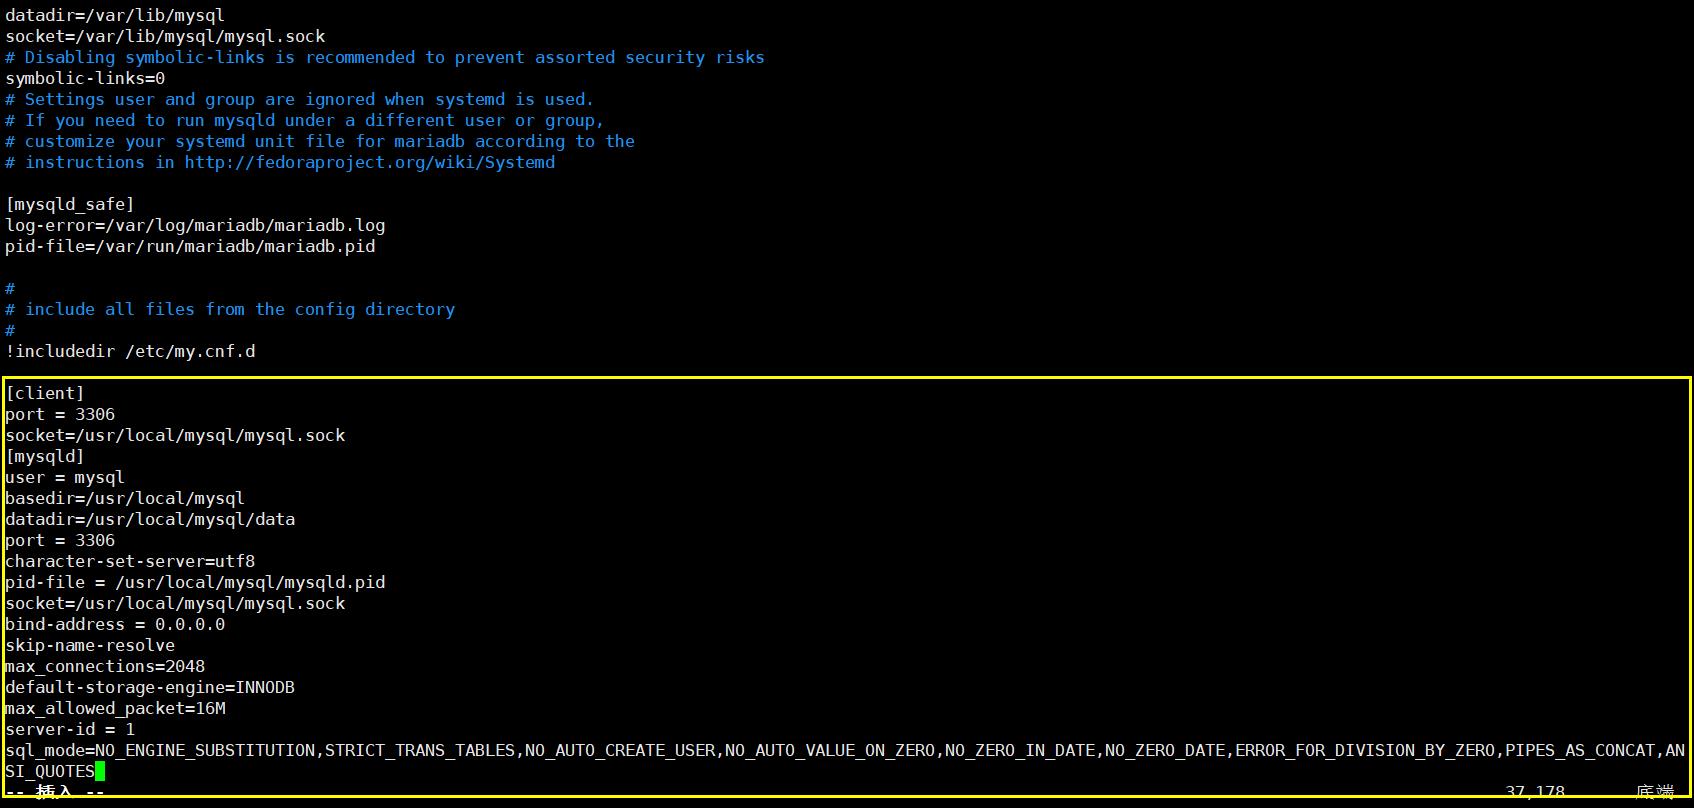Click the 'log-error=/var/log/mariadb/mariadb.log' line
This screenshot has height=808, width=1694.
(195, 225)
